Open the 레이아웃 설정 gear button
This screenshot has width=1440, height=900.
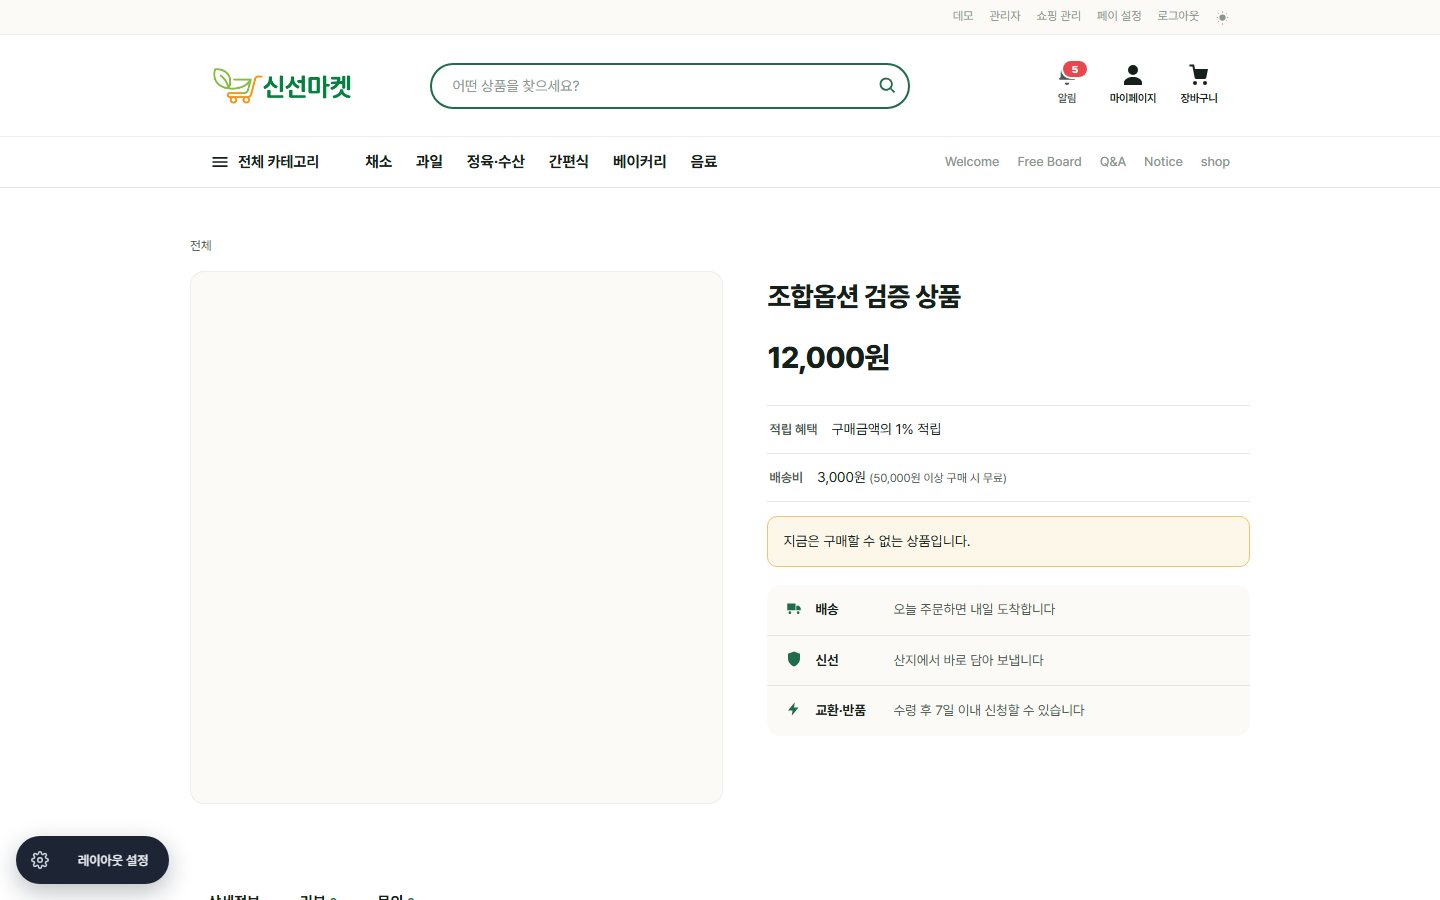click(x=92, y=860)
